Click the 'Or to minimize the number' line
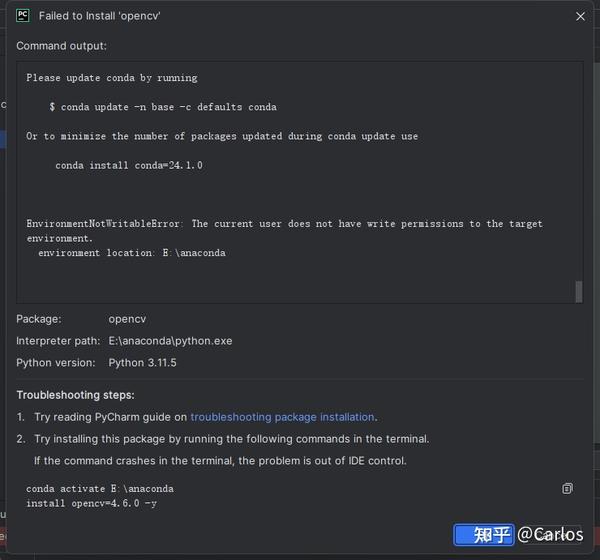600x560 pixels. (x=222, y=136)
